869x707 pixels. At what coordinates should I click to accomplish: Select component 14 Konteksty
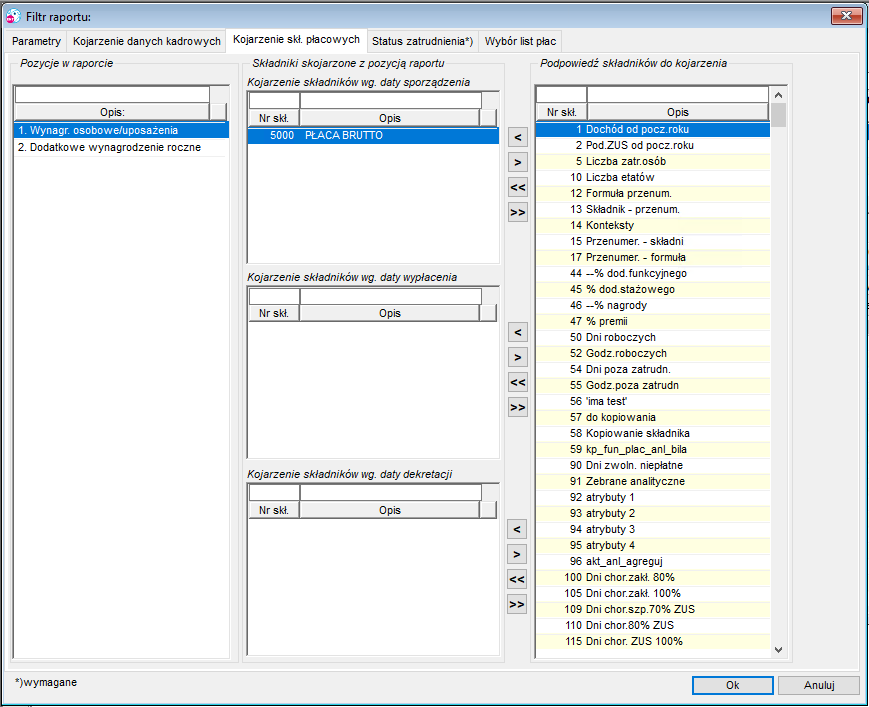click(653, 225)
